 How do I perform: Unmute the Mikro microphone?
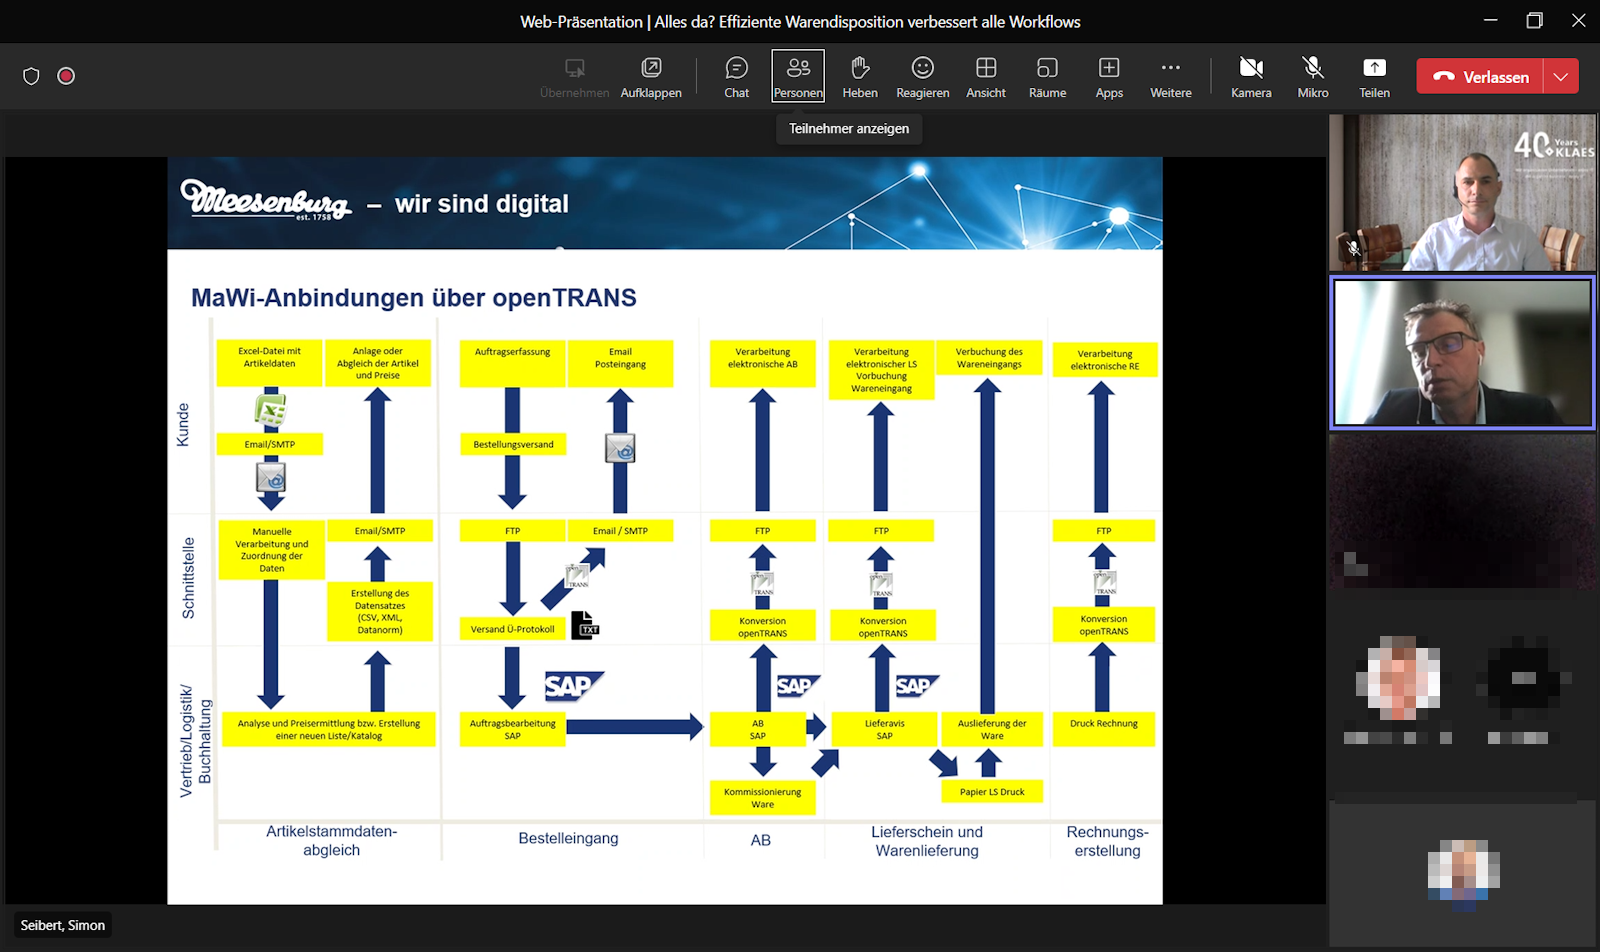(1313, 77)
